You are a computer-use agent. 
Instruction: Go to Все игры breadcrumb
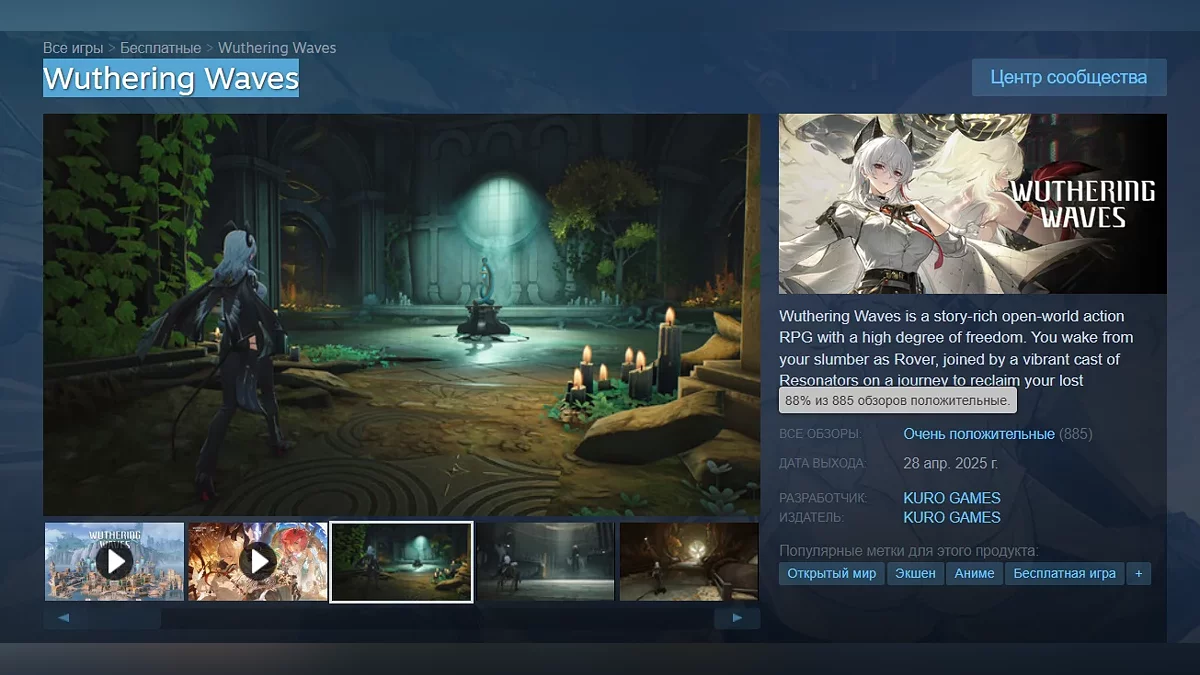tap(73, 48)
